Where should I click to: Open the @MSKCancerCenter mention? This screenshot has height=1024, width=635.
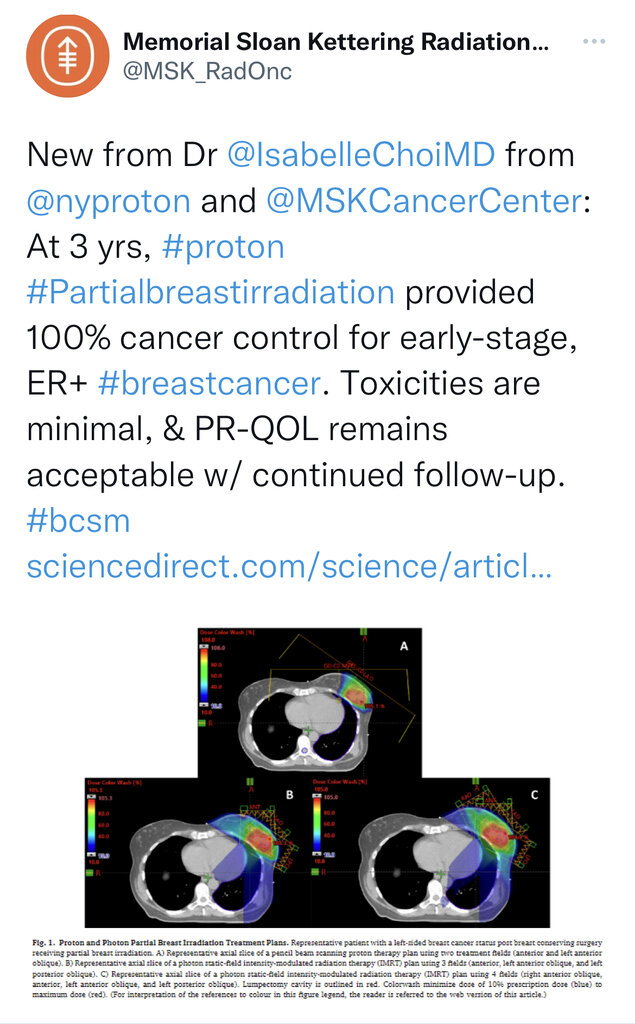423,201
